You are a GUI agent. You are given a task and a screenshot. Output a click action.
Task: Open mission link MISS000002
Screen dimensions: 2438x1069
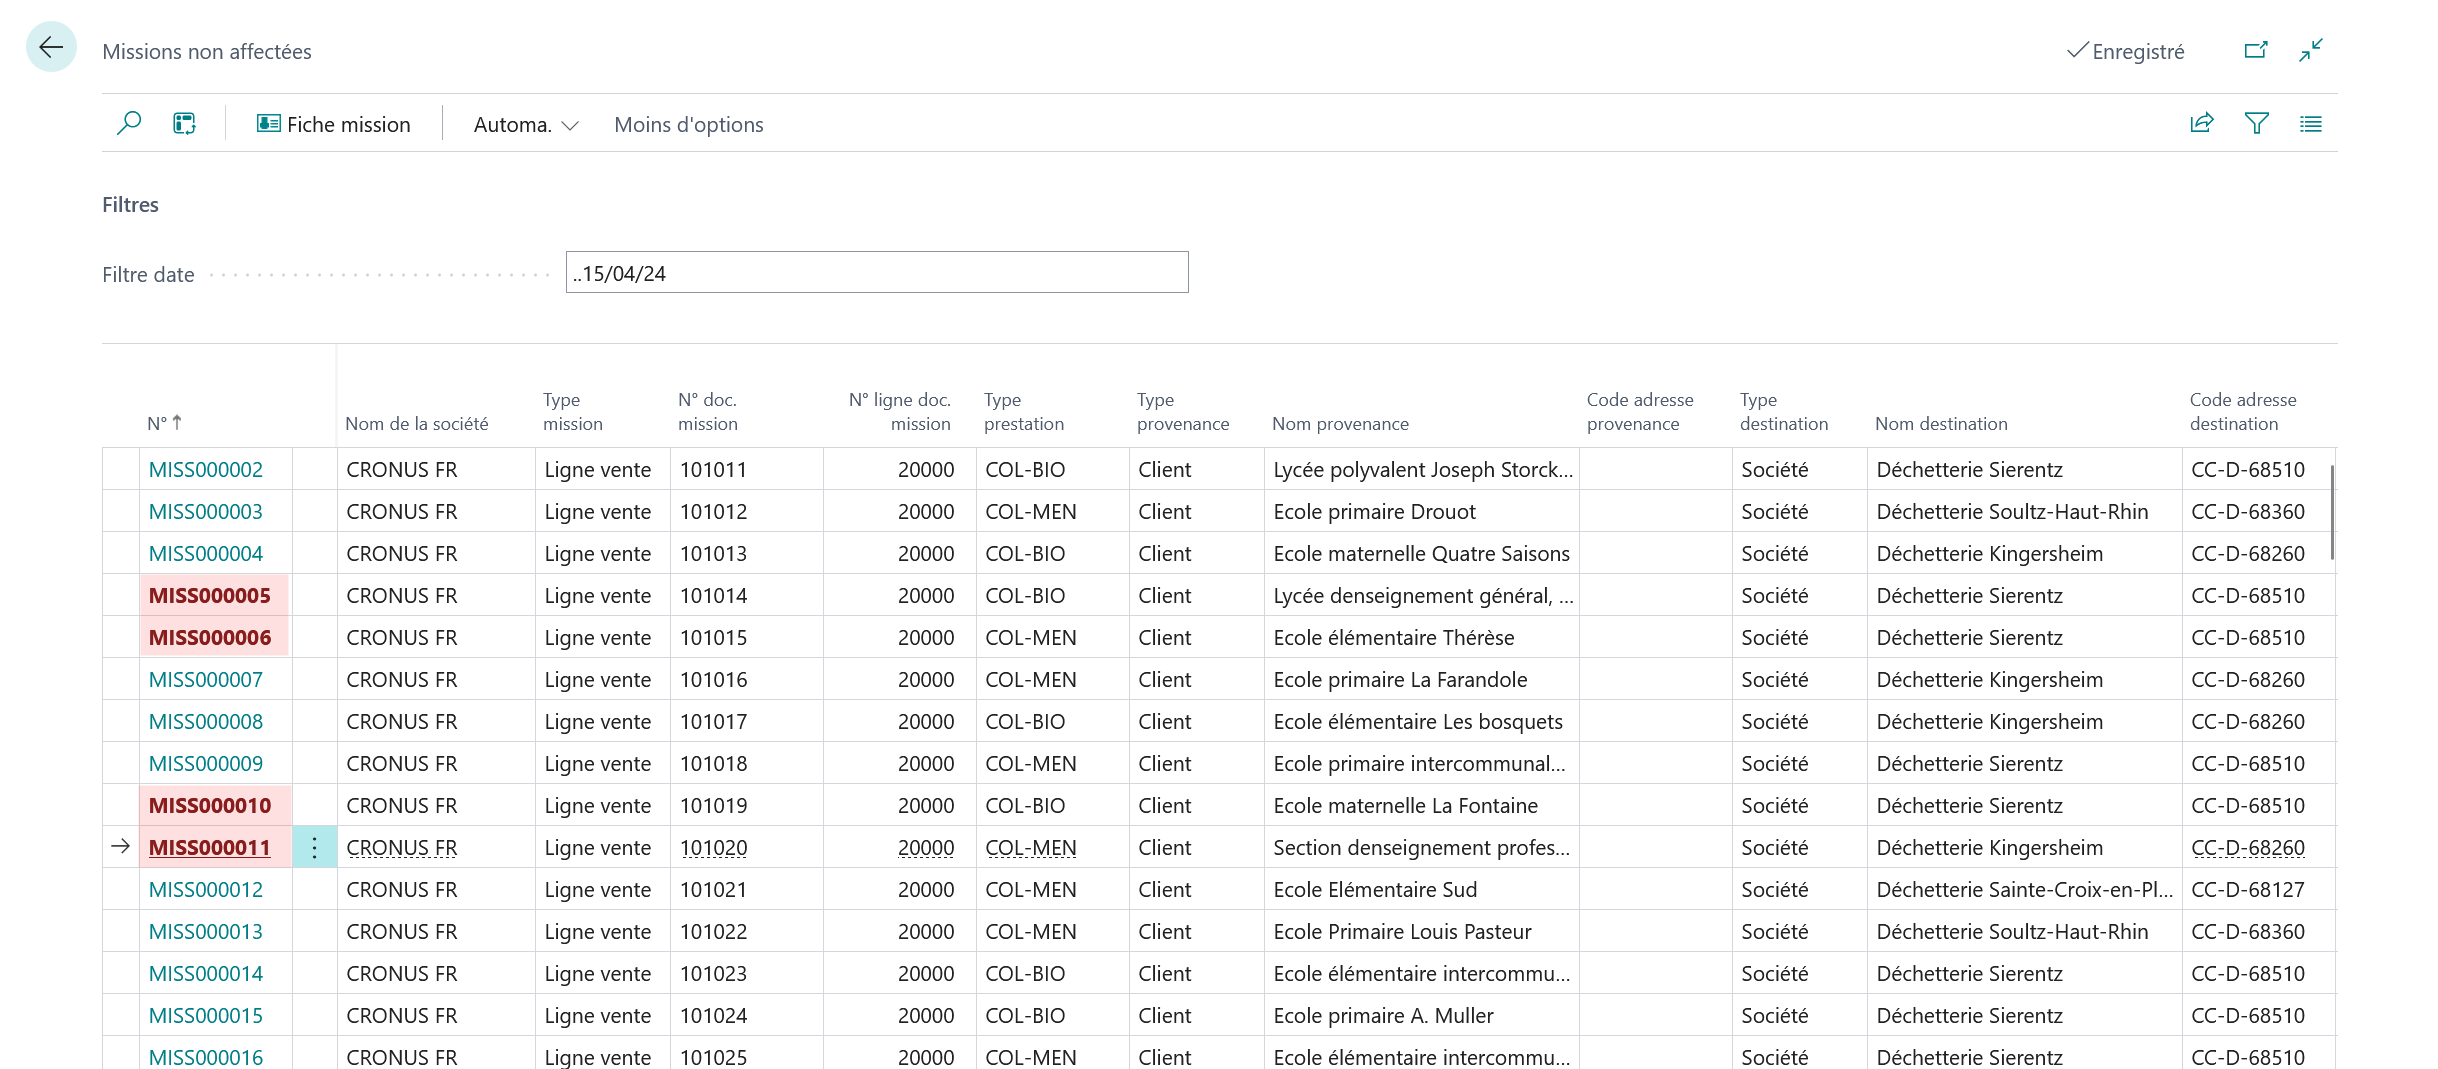pyautogui.click(x=205, y=470)
